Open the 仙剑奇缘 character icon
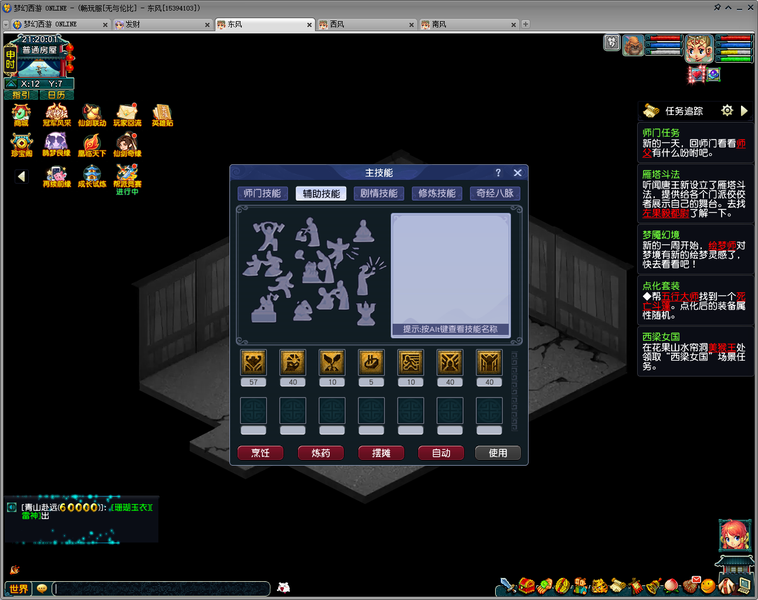Screen dimensions: 758x600 (127, 145)
